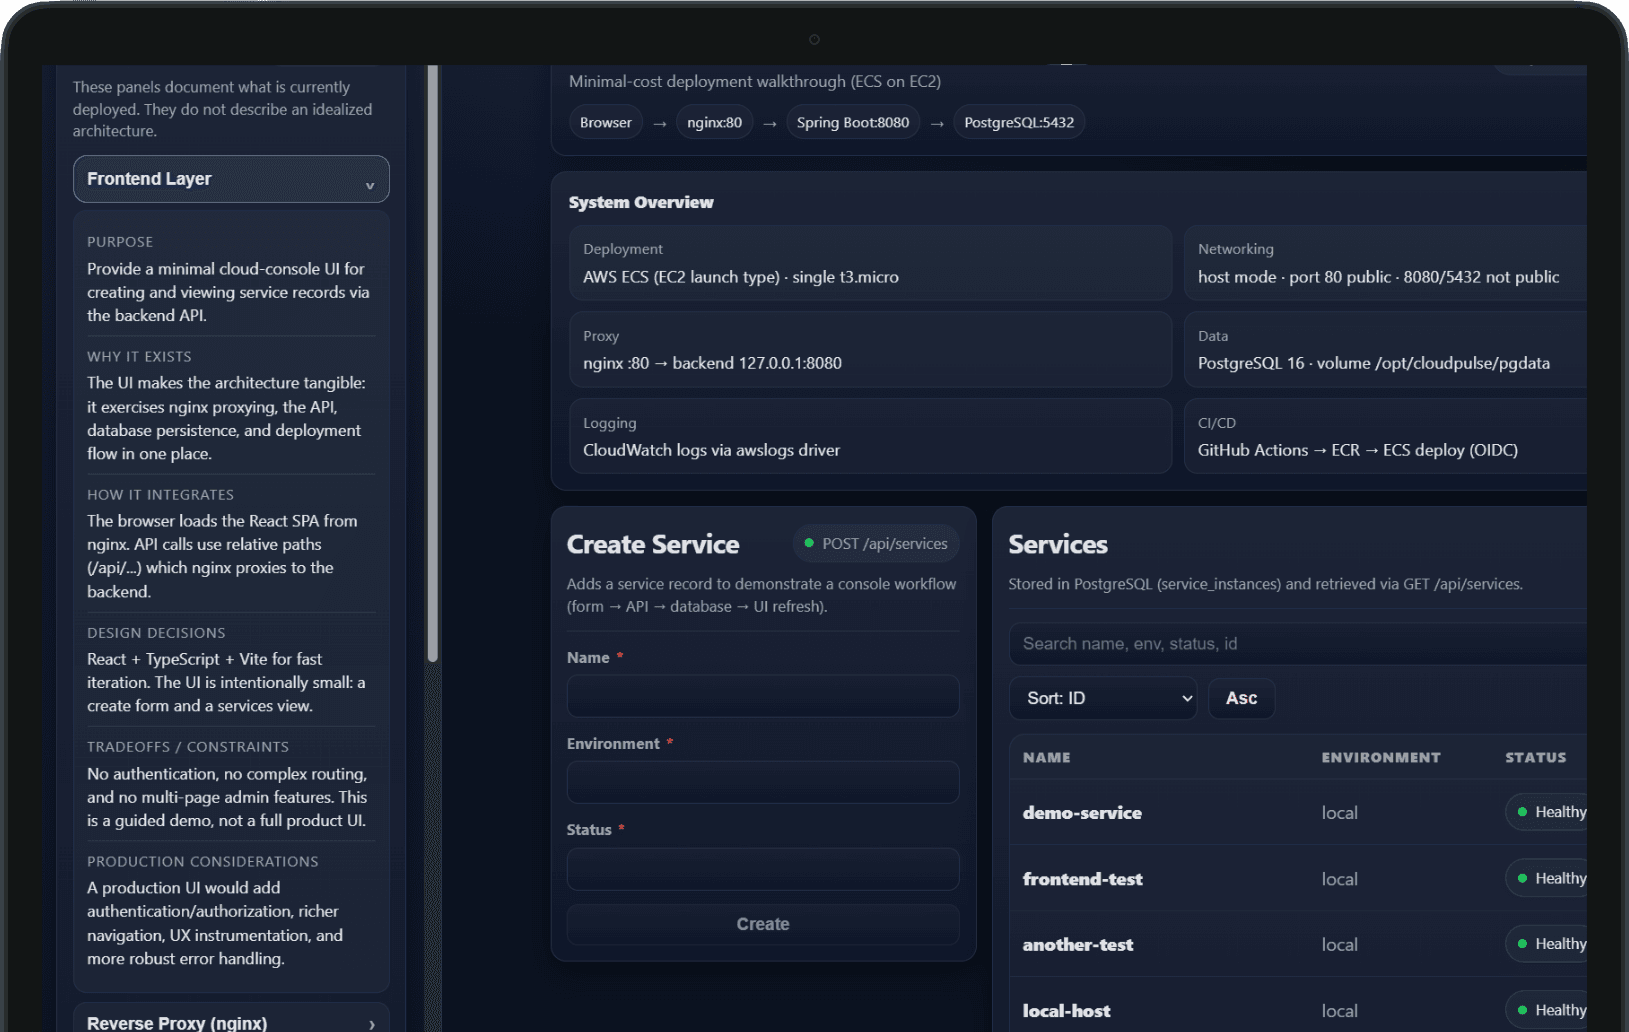Open the Sort: ID dropdown

tap(1102, 698)
